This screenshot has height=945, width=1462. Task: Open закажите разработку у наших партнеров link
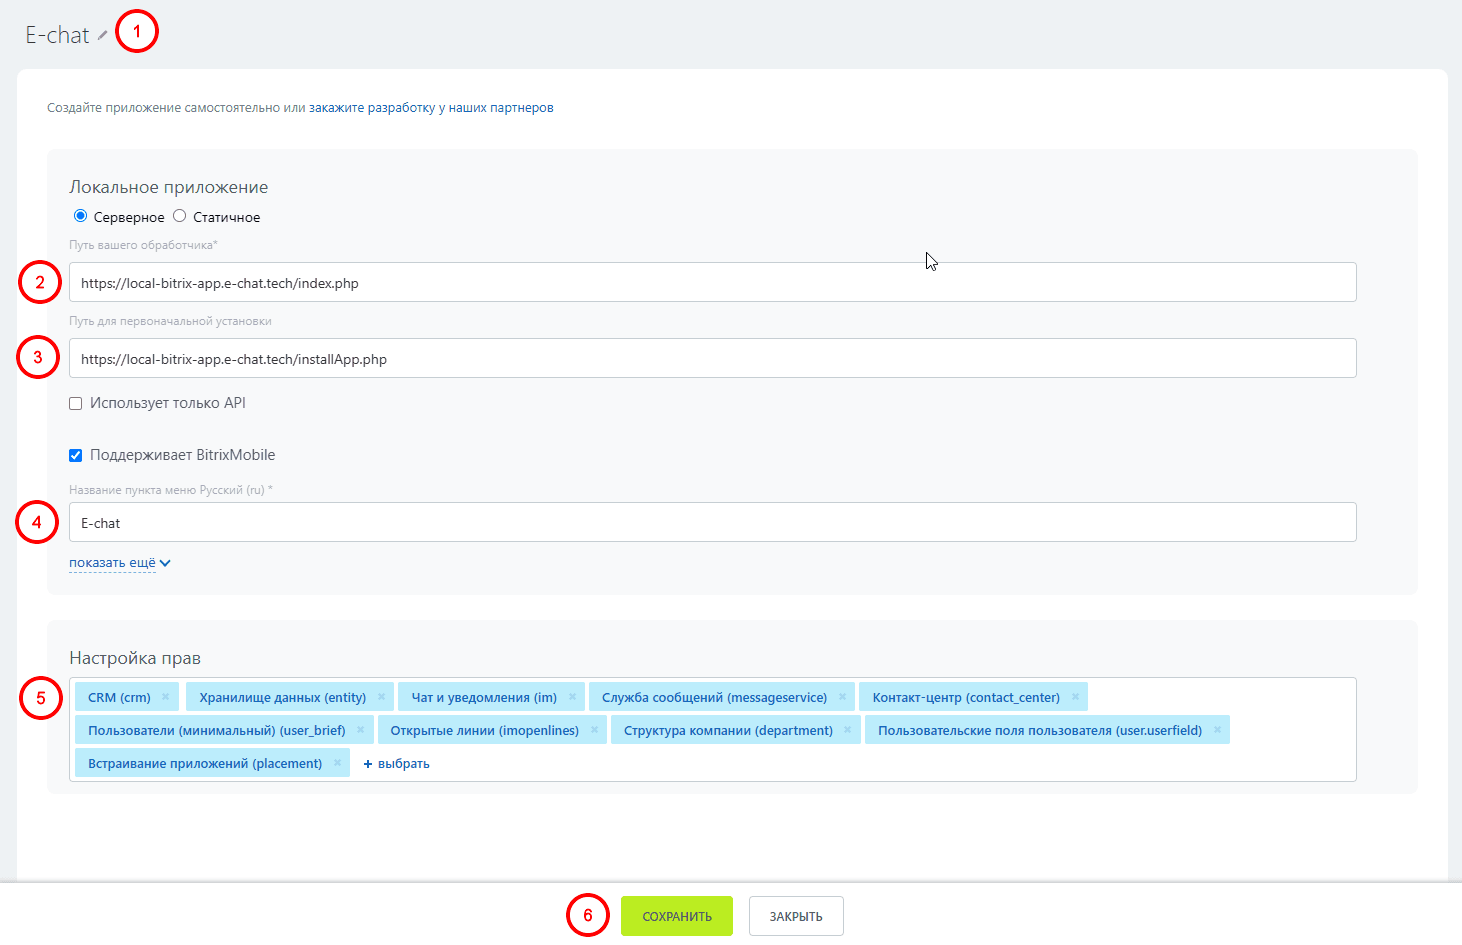click(431, 108)
